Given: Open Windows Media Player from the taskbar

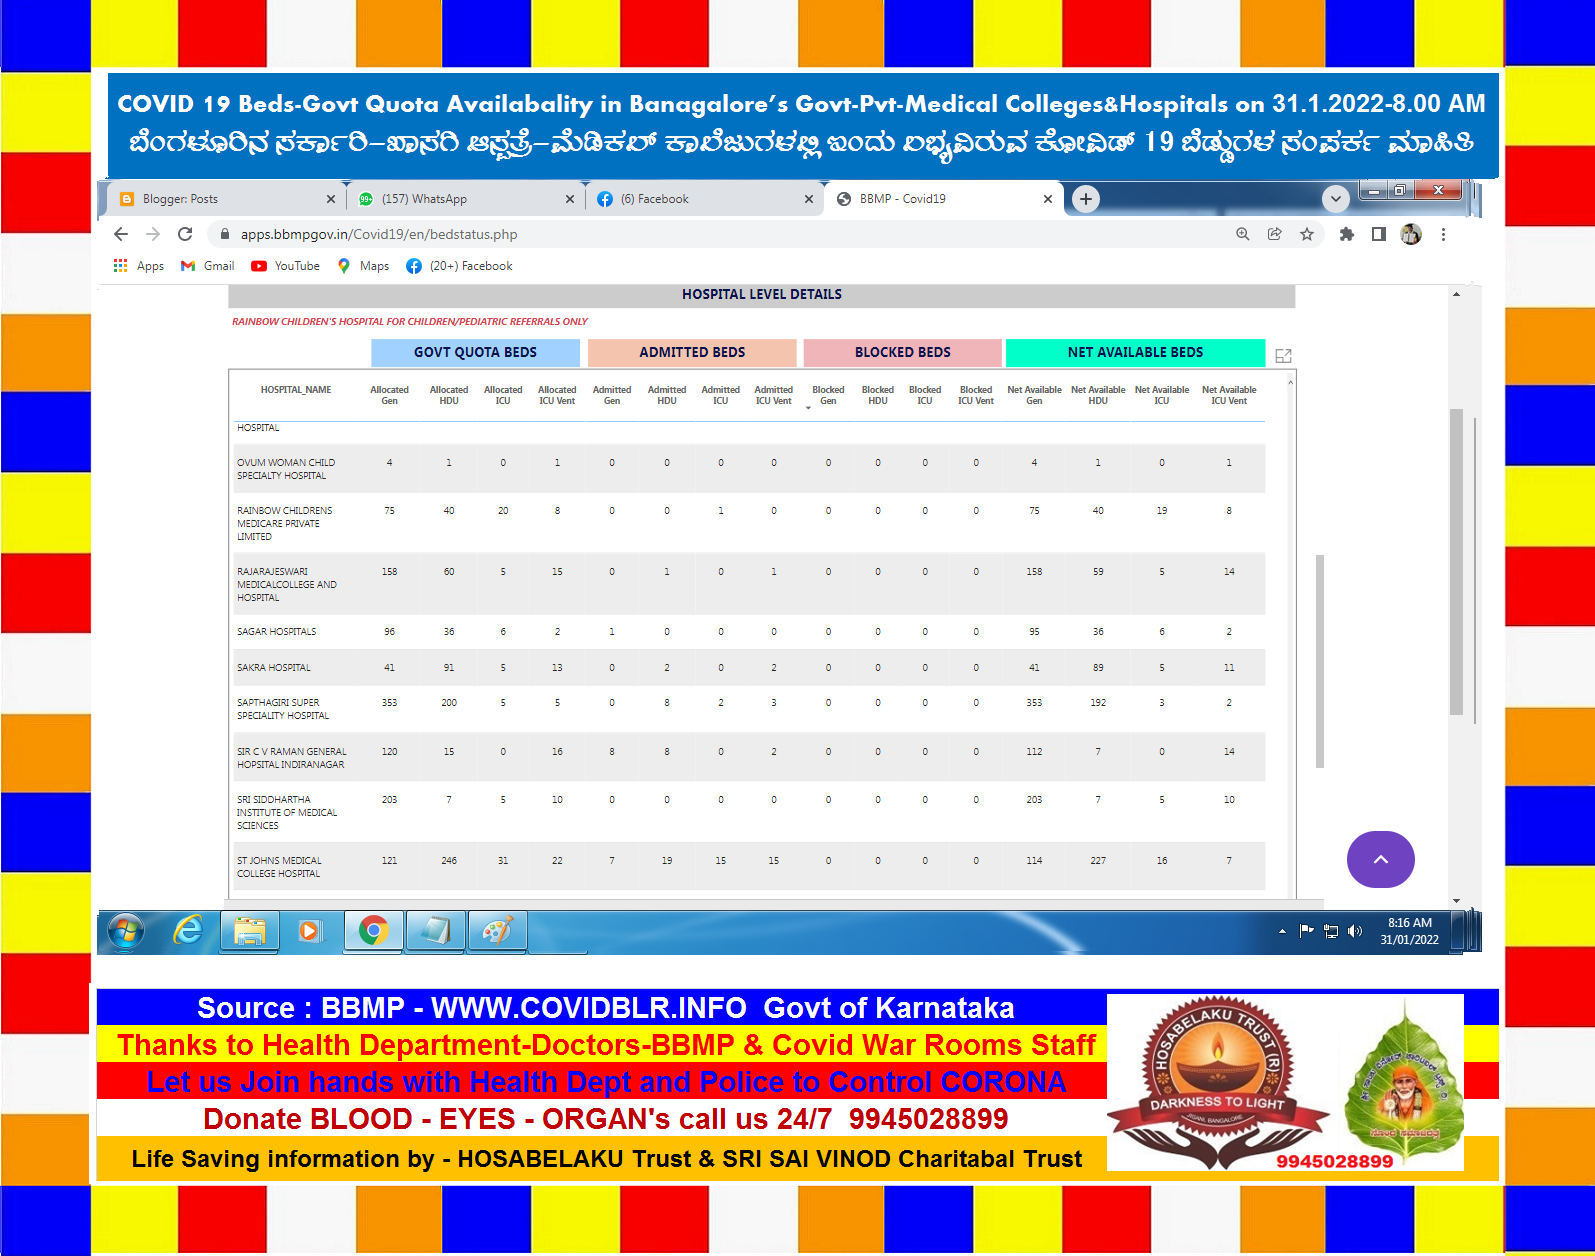Looking at the screenshot, I should tap(310, 932).
